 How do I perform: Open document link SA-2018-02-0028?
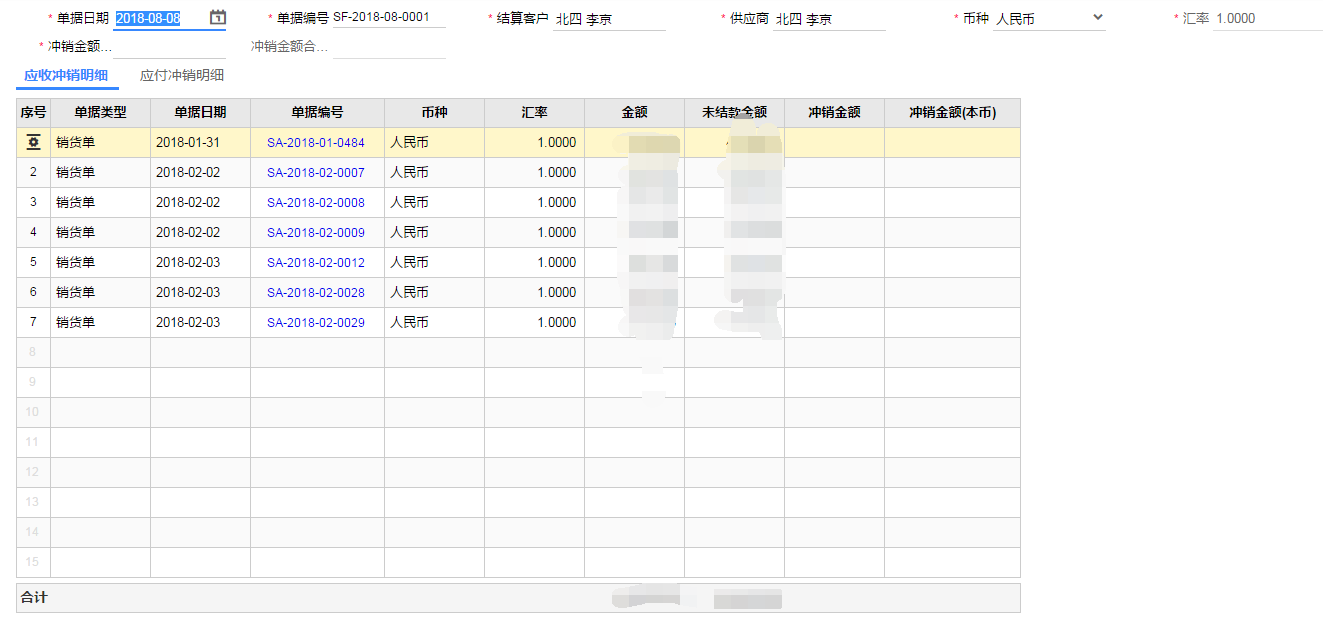point(315,293)
